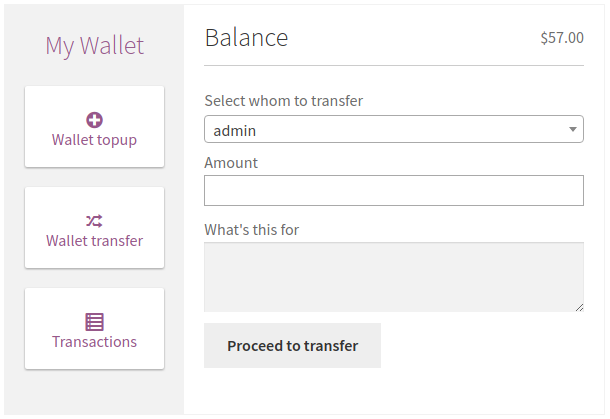Viewport: 610px width, 419px height.
Task: Click the plus-circle icon for Wallet topup
Action: click(94, 120)
